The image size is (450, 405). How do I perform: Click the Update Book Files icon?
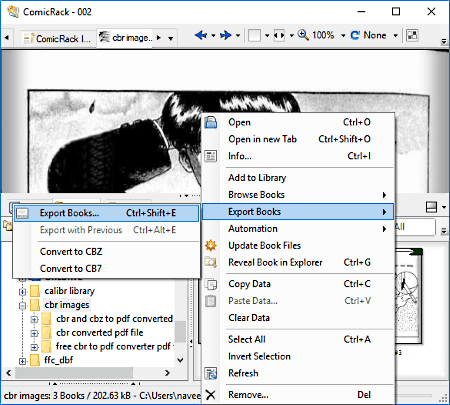pyautogui.click(x=211, y=246)
